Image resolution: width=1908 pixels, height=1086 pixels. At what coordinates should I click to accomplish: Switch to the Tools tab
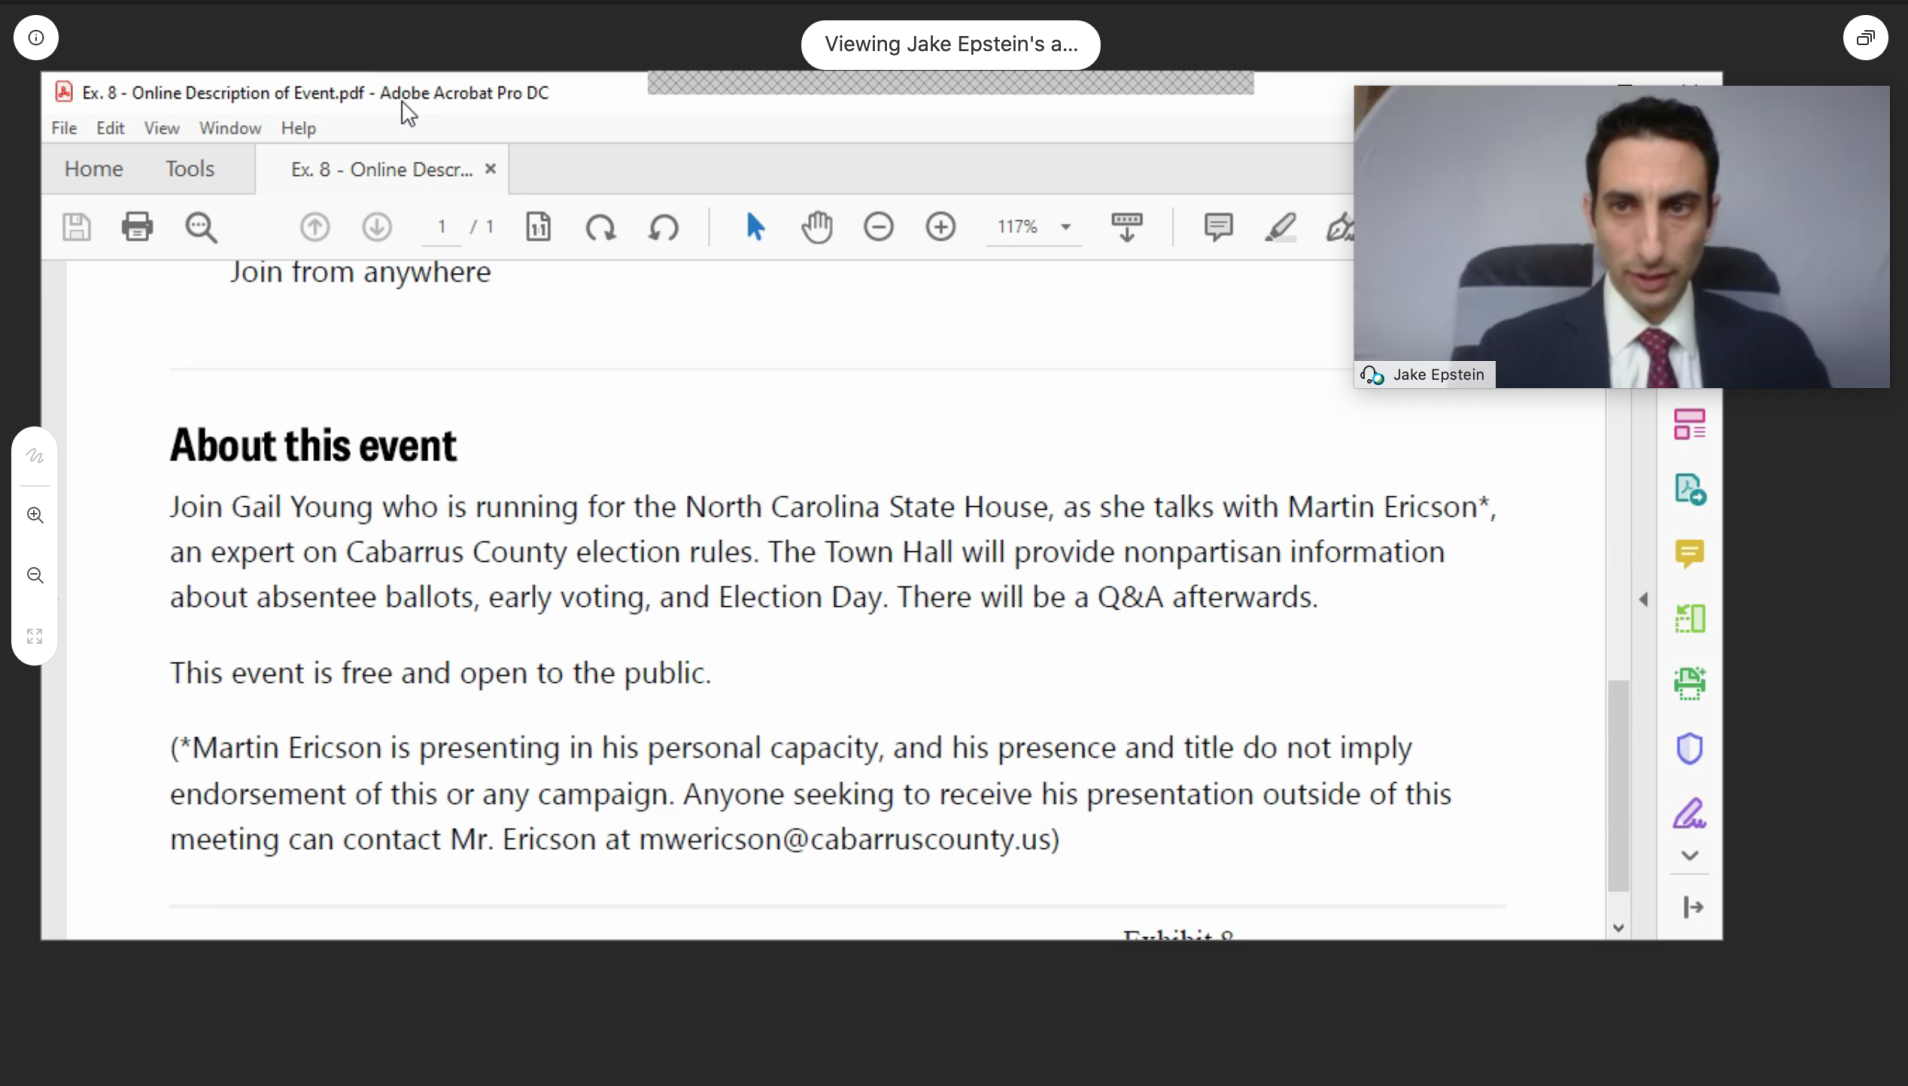[190, 169]
